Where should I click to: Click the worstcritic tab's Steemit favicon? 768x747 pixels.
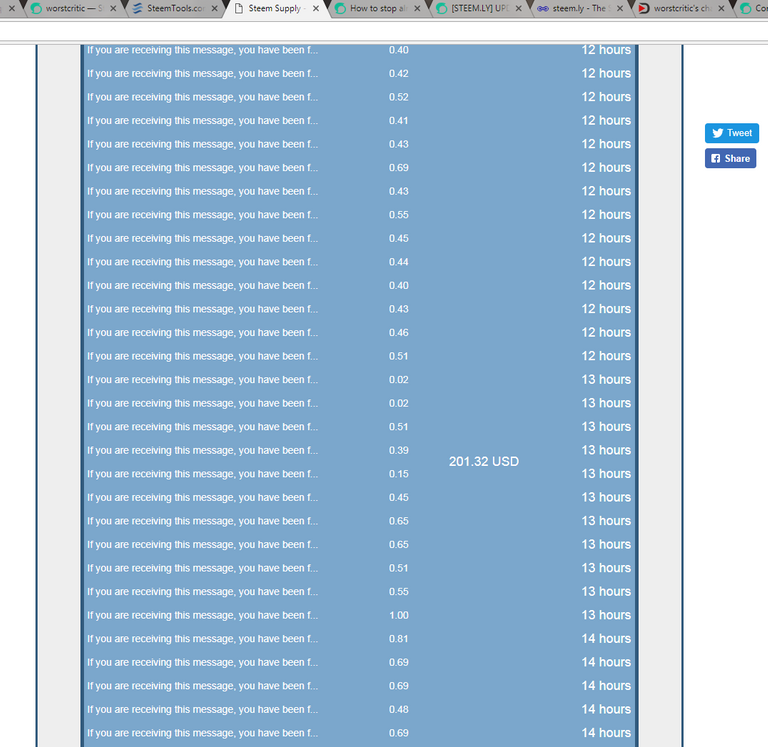[36, 8]
